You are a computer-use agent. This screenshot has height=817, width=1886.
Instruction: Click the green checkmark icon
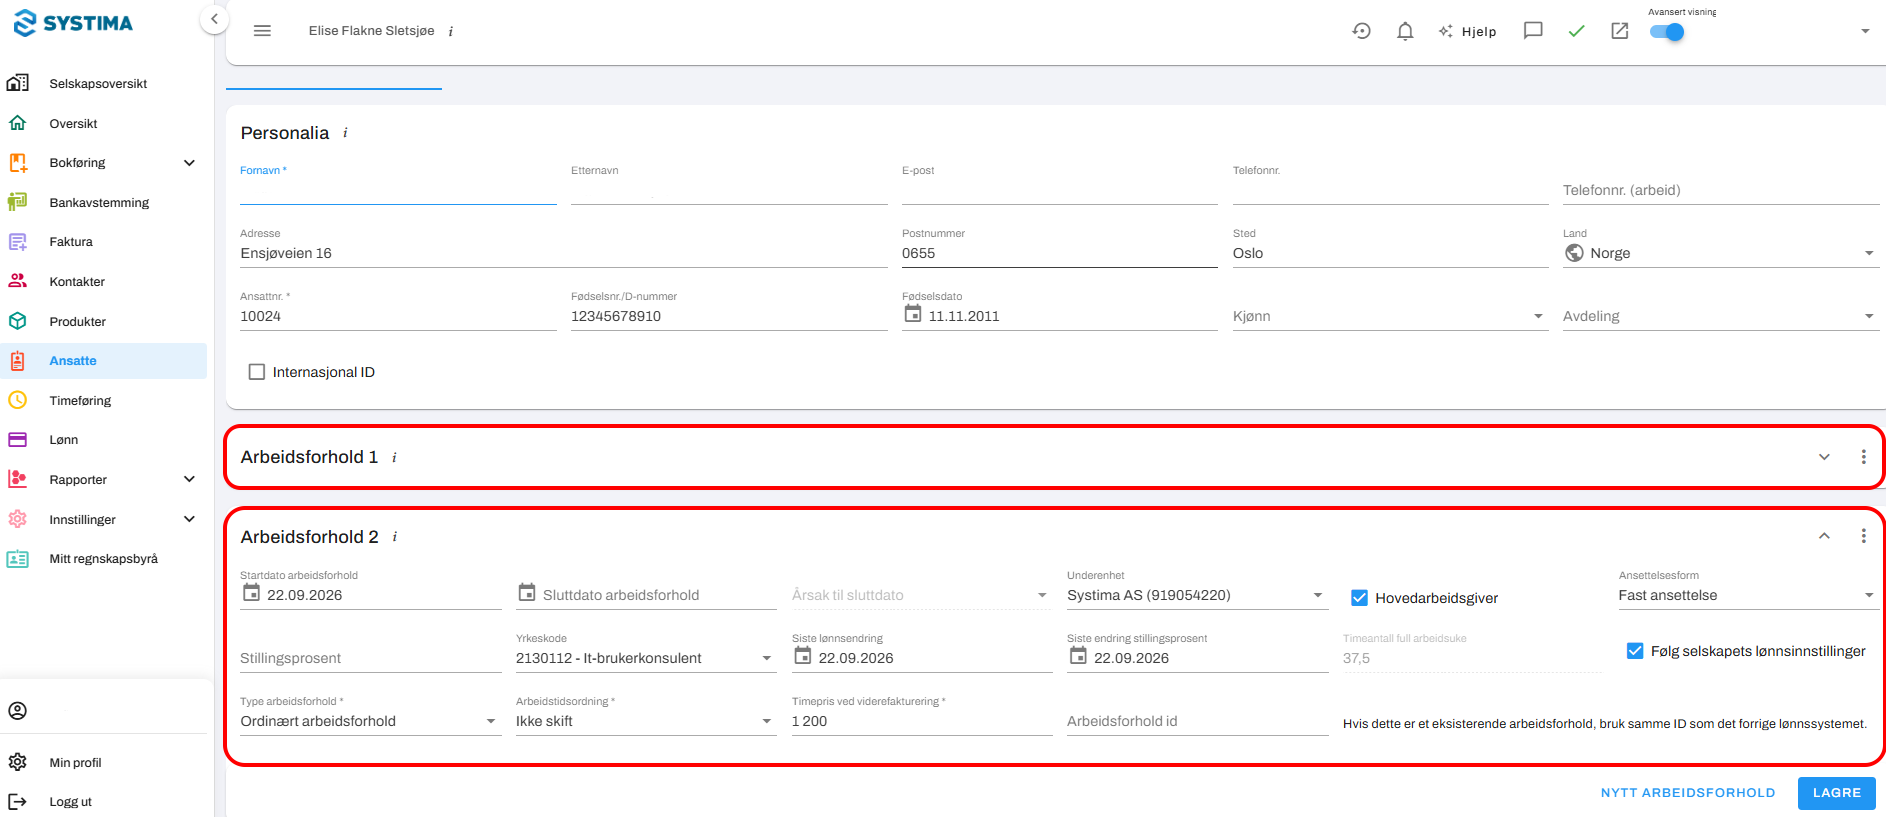pos(1576,31)
